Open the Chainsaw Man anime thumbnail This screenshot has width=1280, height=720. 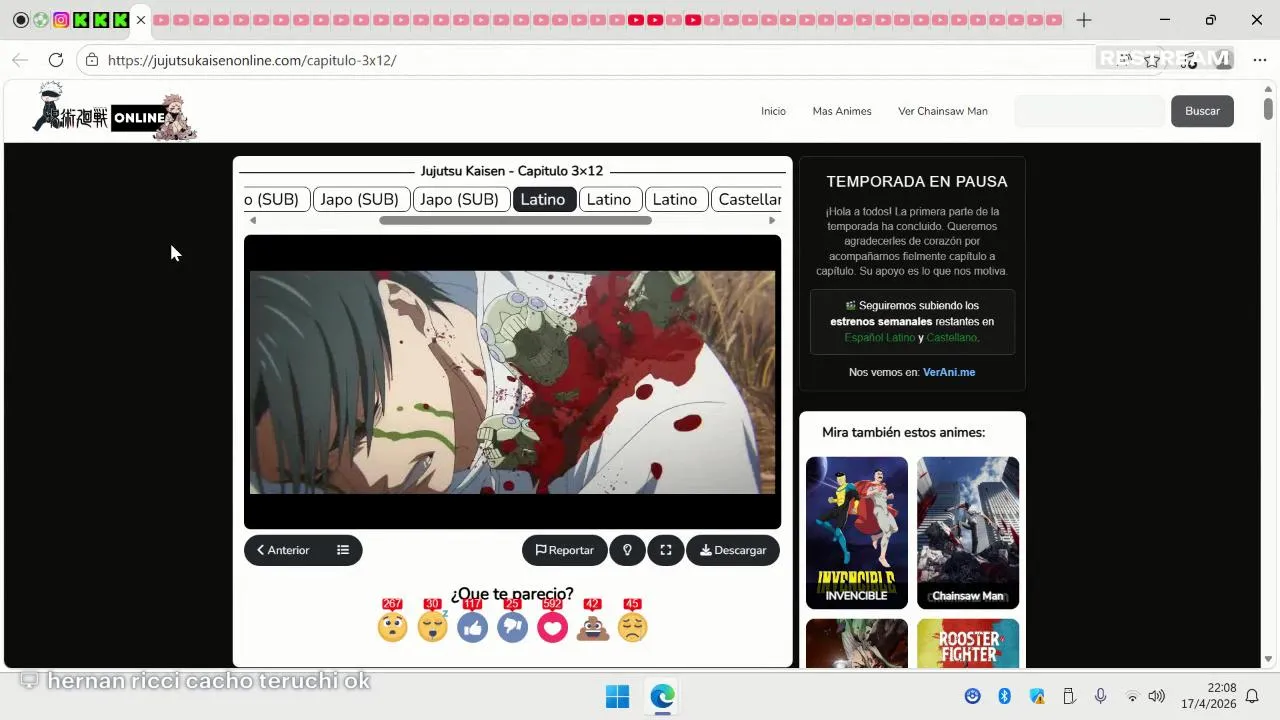tap(968, 533)
